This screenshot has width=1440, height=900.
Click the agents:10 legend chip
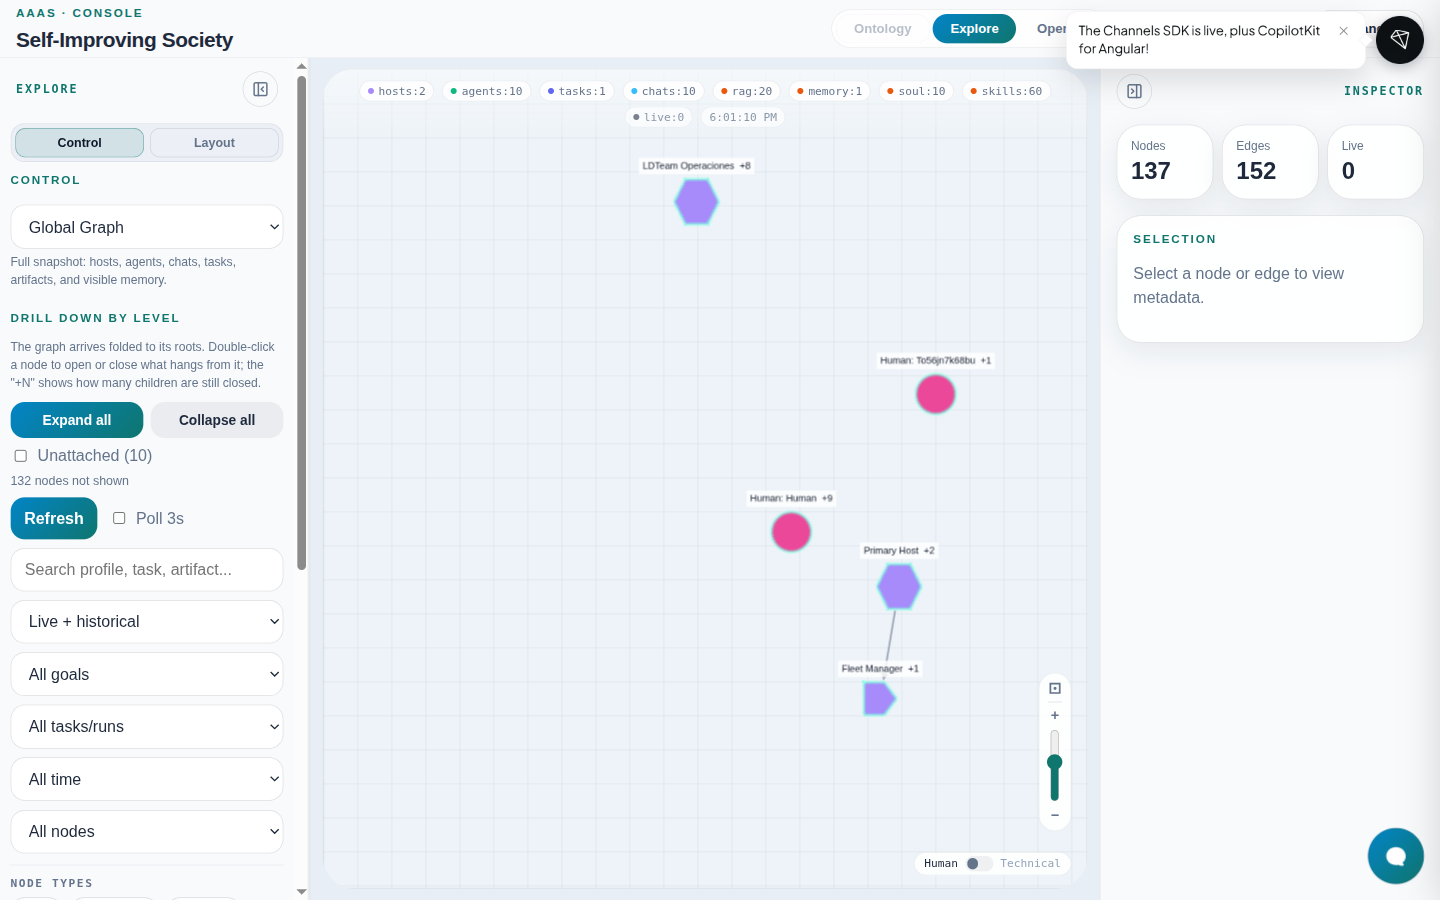487,91
